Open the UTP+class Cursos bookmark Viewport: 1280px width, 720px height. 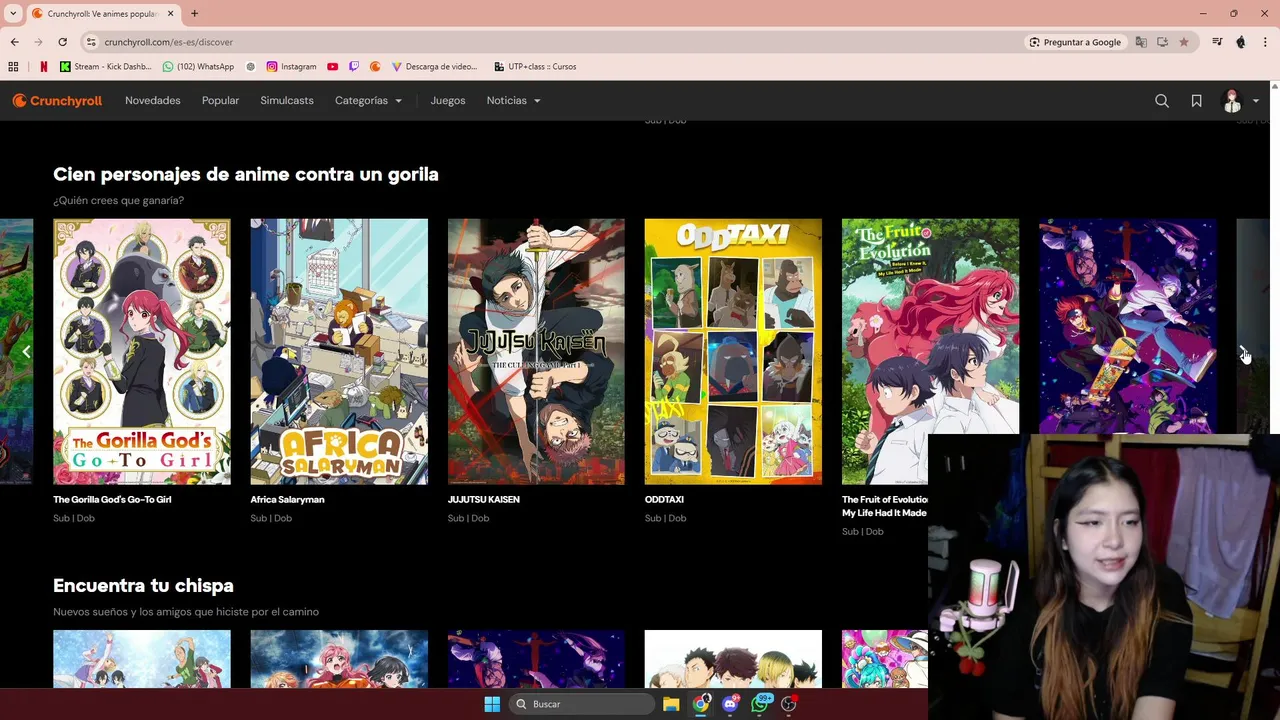(x=535, y=66)
